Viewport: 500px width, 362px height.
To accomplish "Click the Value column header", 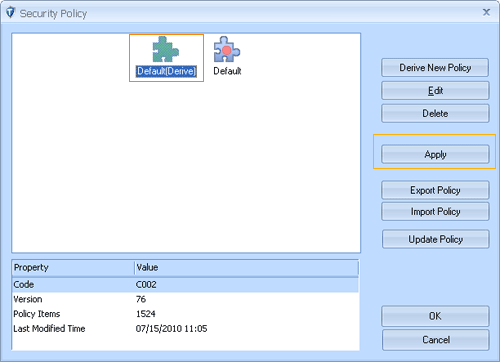I will pos(247,268).
